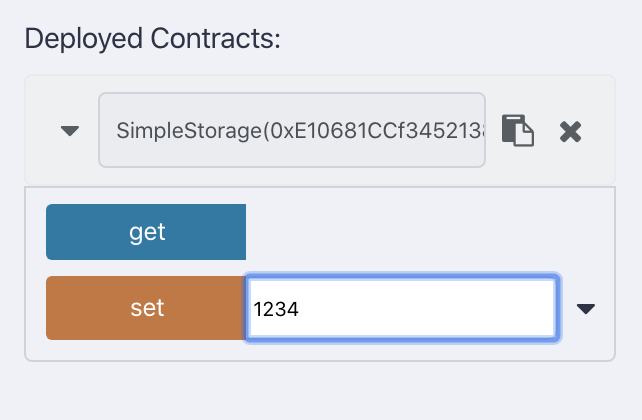642x420 pixels.
Task: Remove the deployed SimpleStorage contract
Action: [570, 131]
